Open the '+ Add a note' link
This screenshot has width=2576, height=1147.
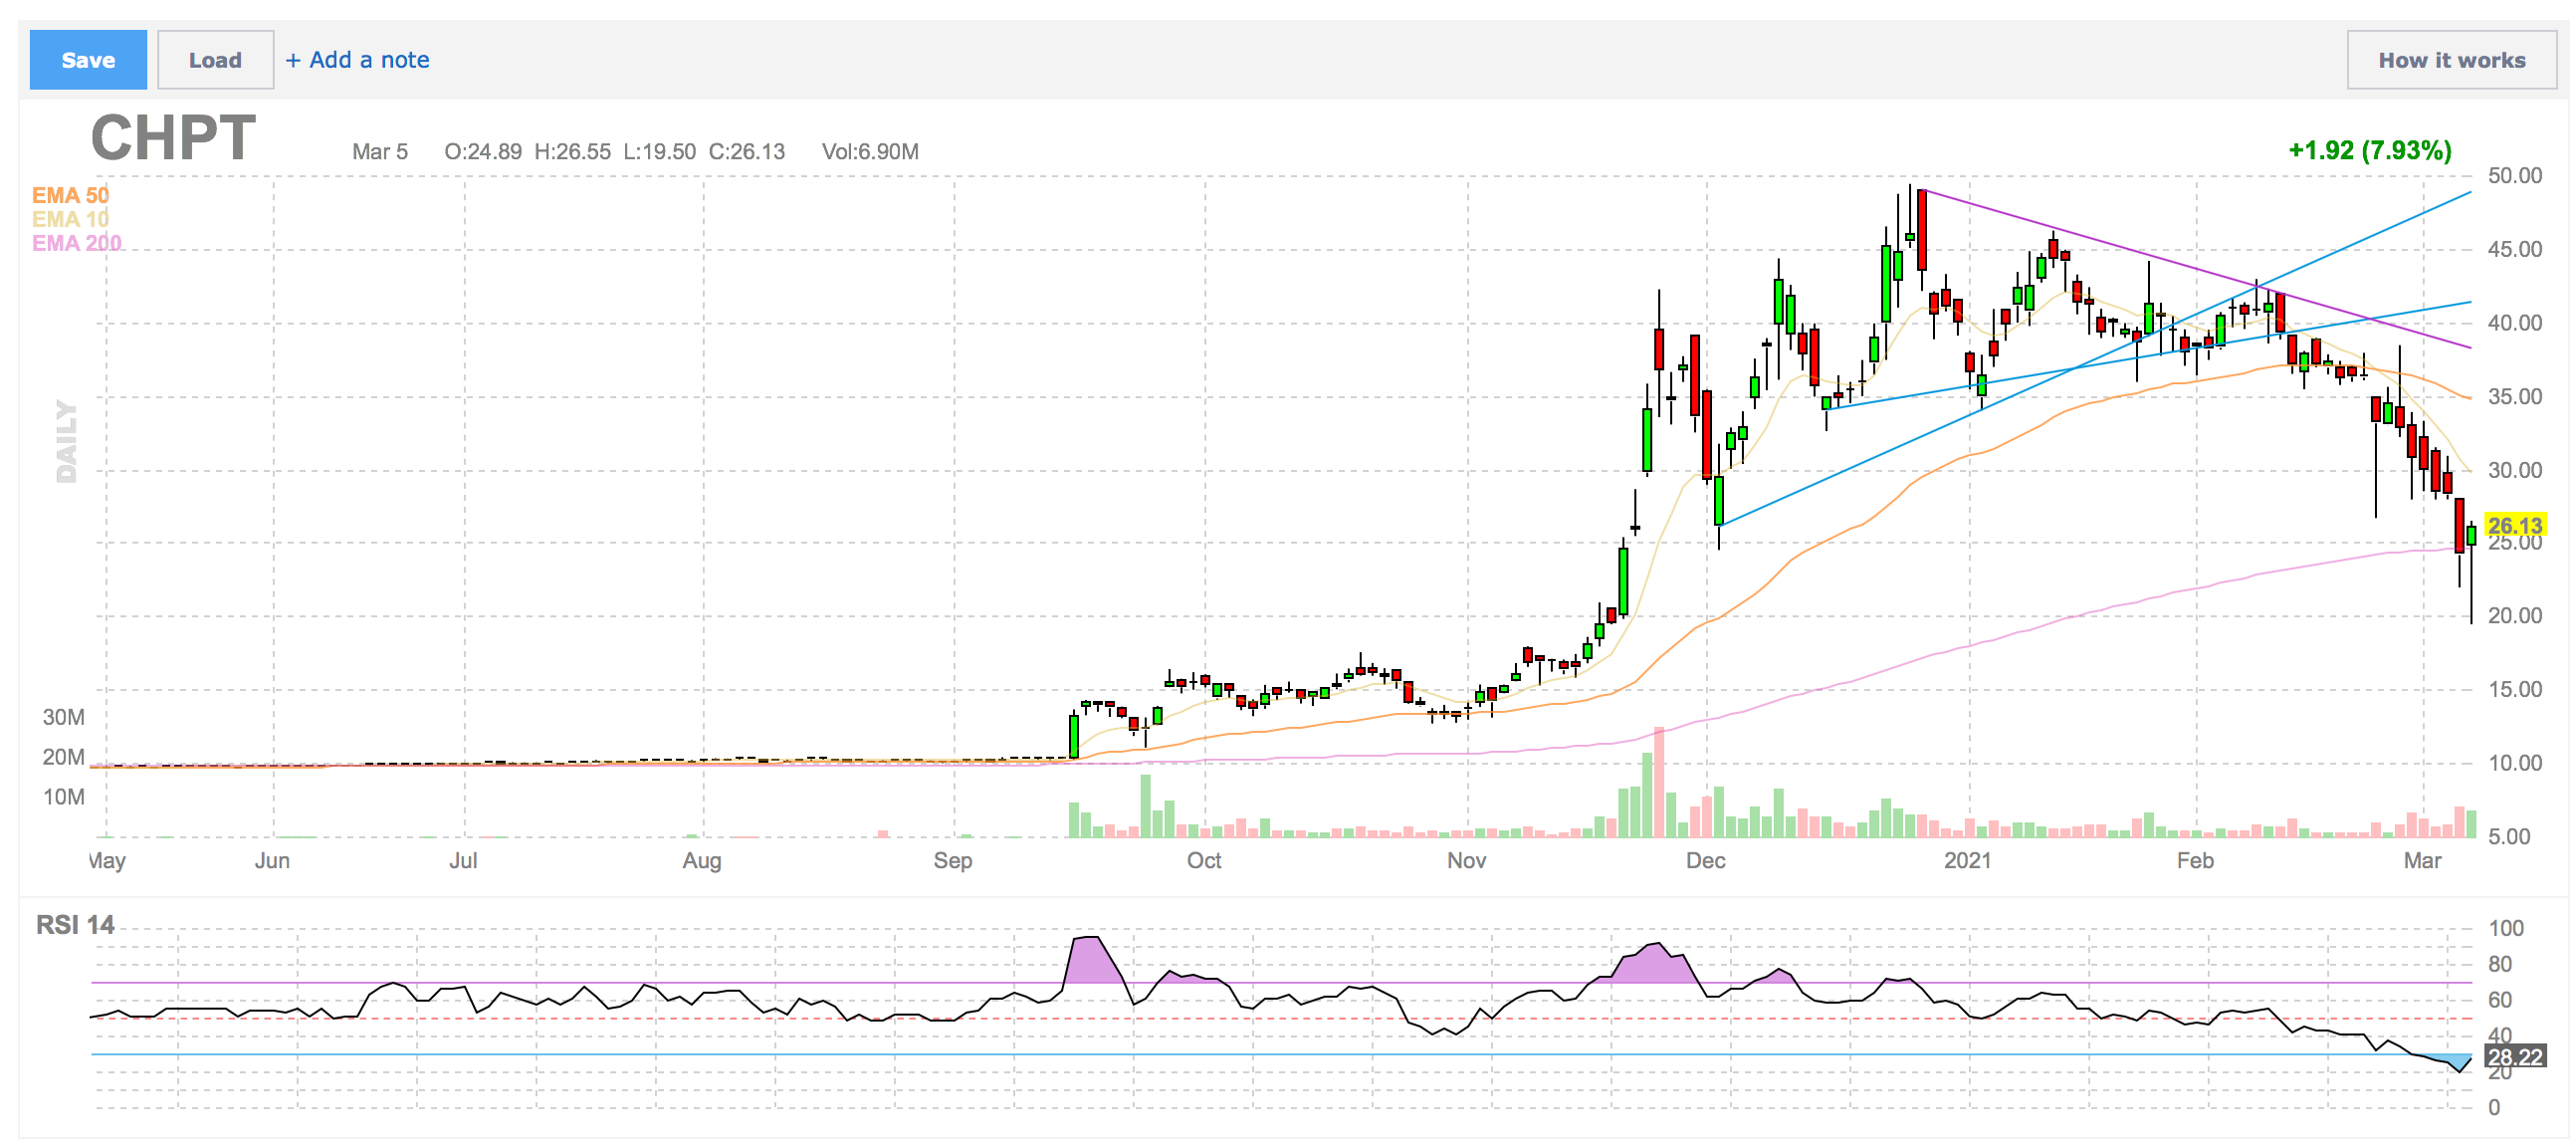point(358,60)
